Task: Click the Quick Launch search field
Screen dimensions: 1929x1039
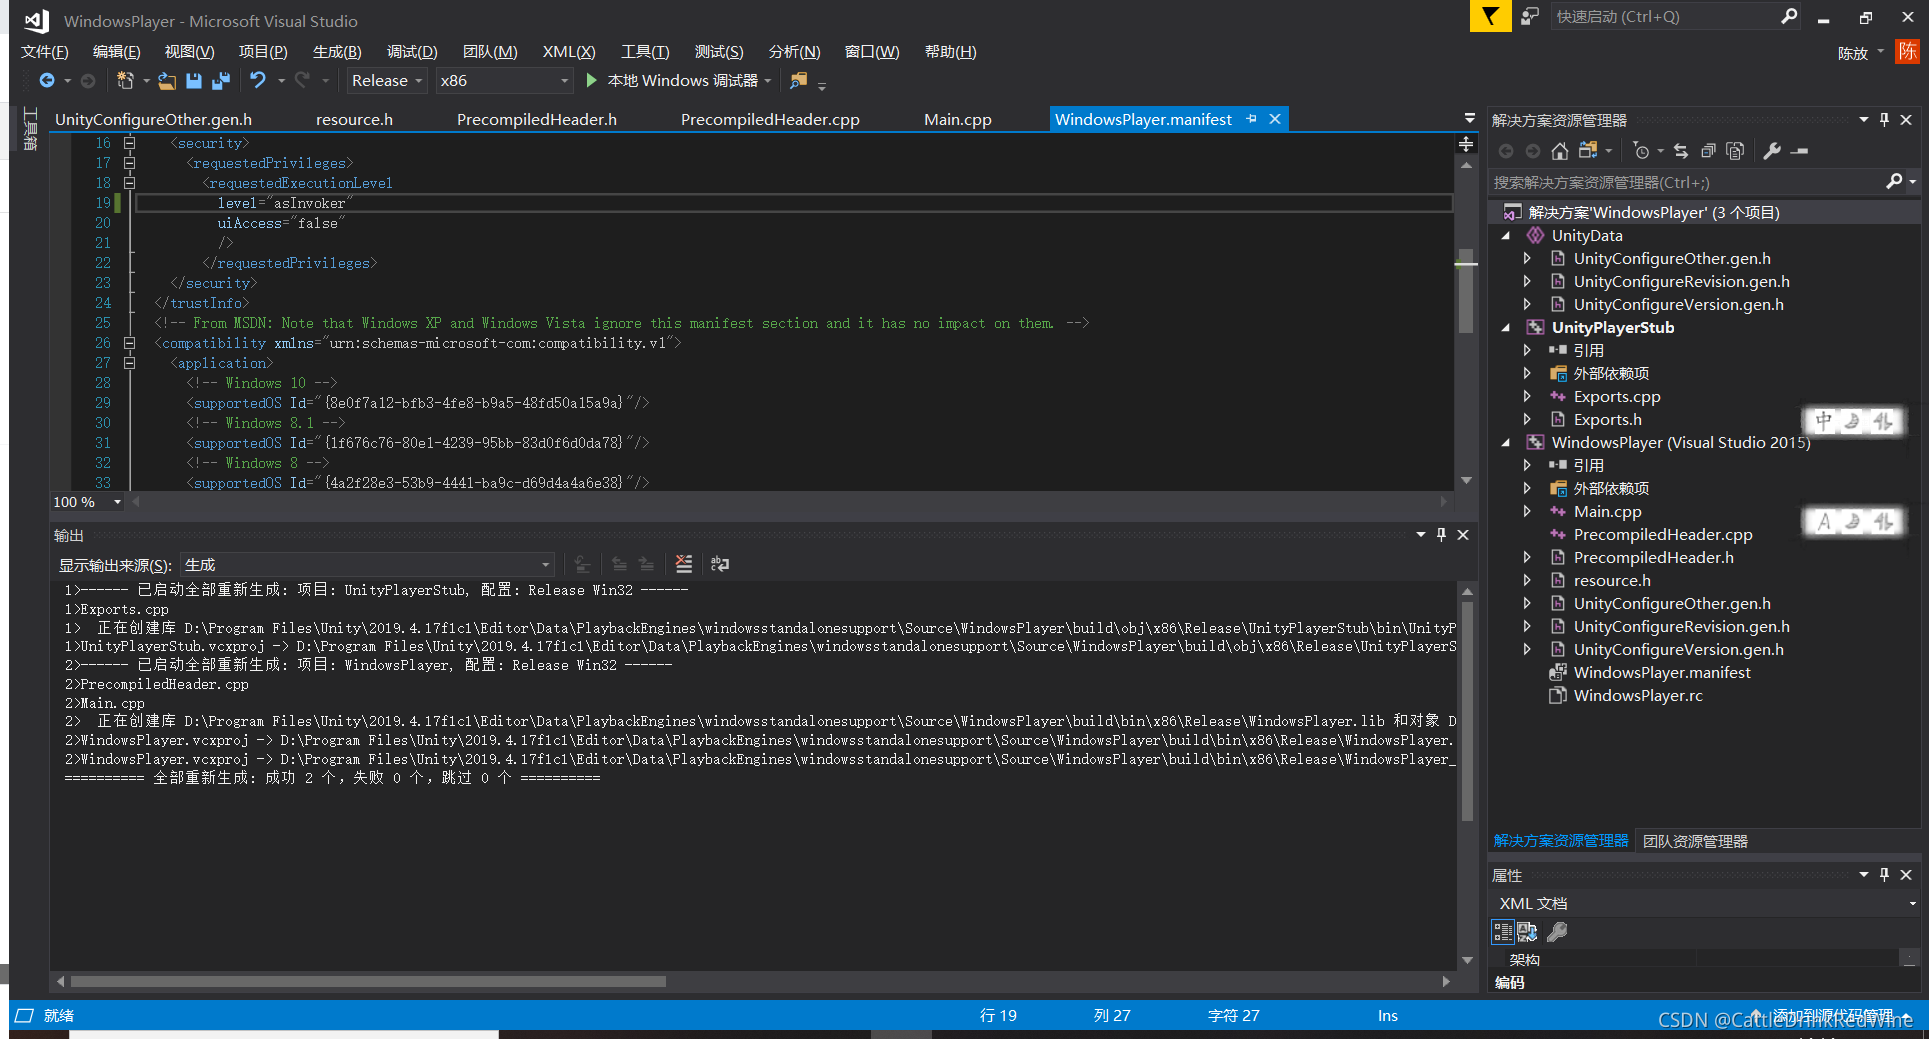Action: [x=1665, y=16]
